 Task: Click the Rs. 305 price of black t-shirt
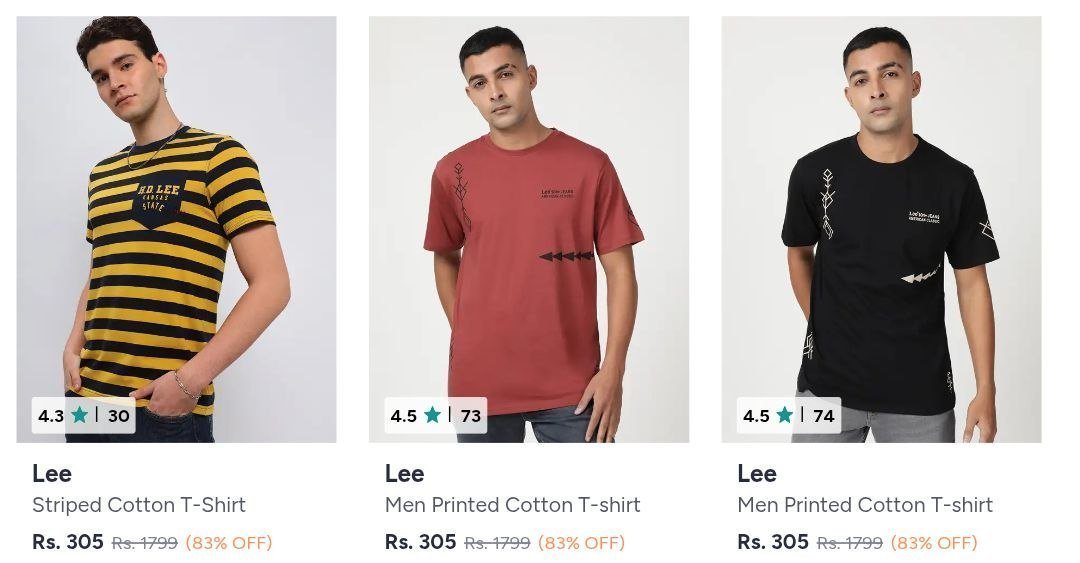pyautogui.click(x=773, y=542)
